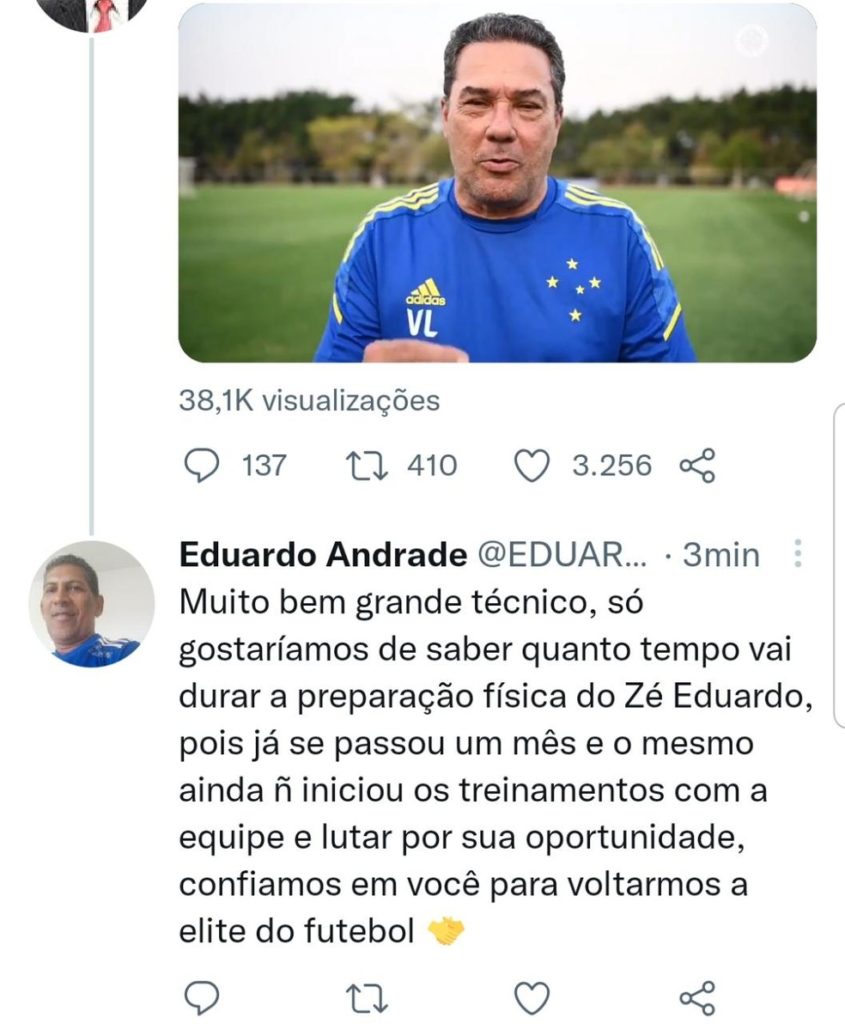This screenshot has width=845, height=1024.
Task: Like the video tweet with 3.256 likes
Action: click(532, 466)
